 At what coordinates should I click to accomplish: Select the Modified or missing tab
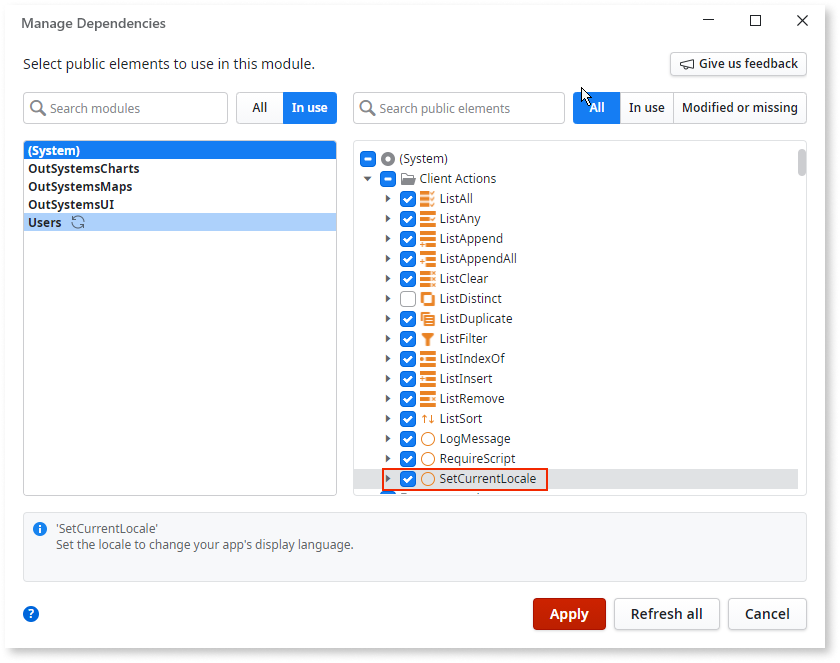tap(739, 107)
